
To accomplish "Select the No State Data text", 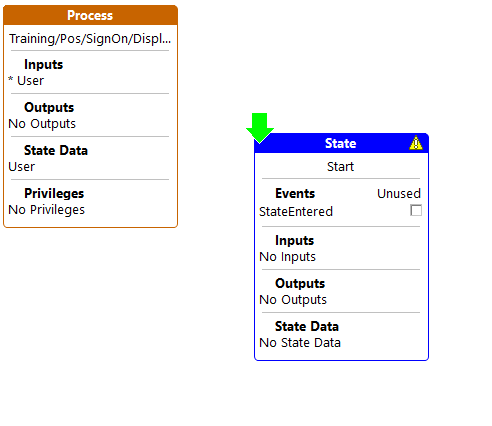I will (x=300, y=343).
